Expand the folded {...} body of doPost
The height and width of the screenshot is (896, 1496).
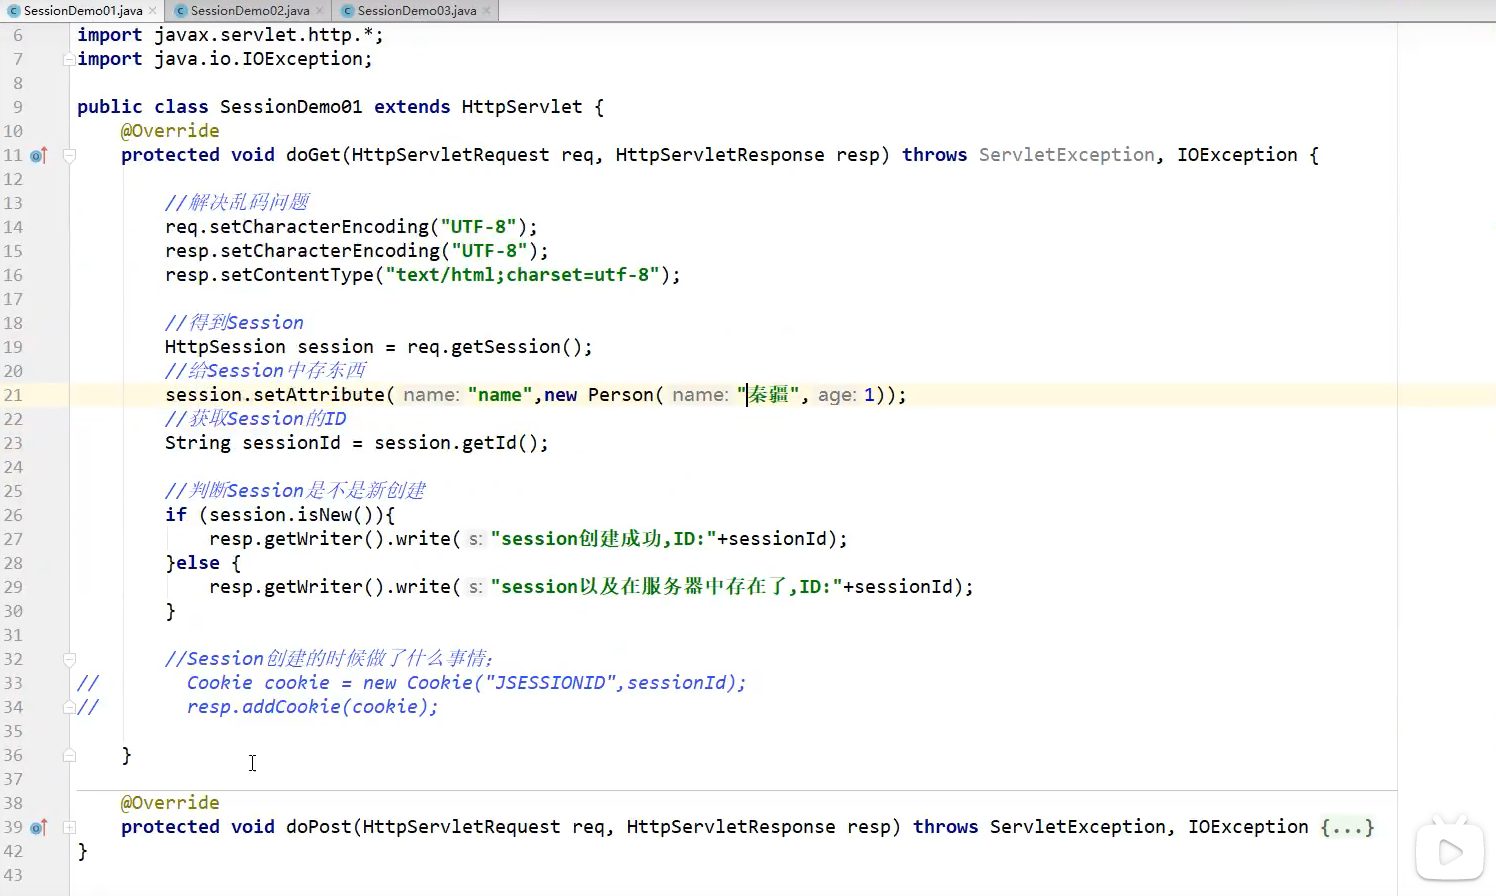[x=1347, y=827]
